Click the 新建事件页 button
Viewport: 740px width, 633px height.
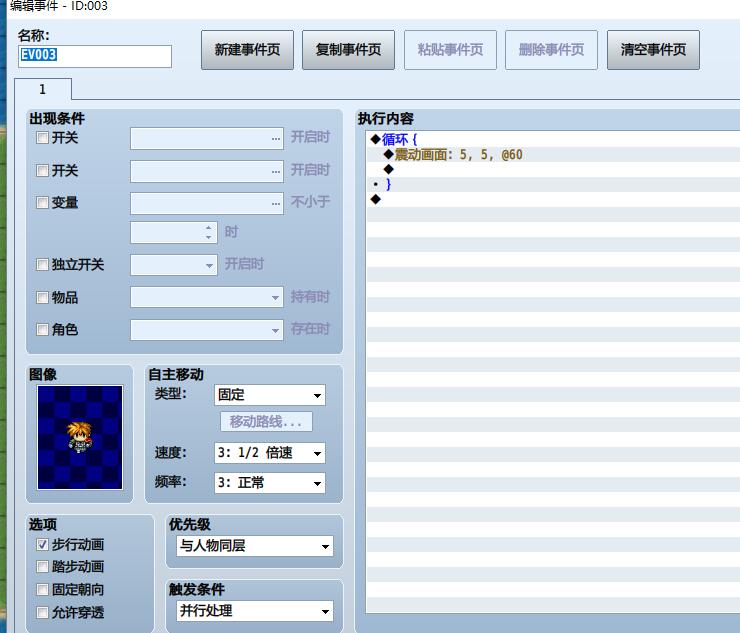click(x=247, y=50)
